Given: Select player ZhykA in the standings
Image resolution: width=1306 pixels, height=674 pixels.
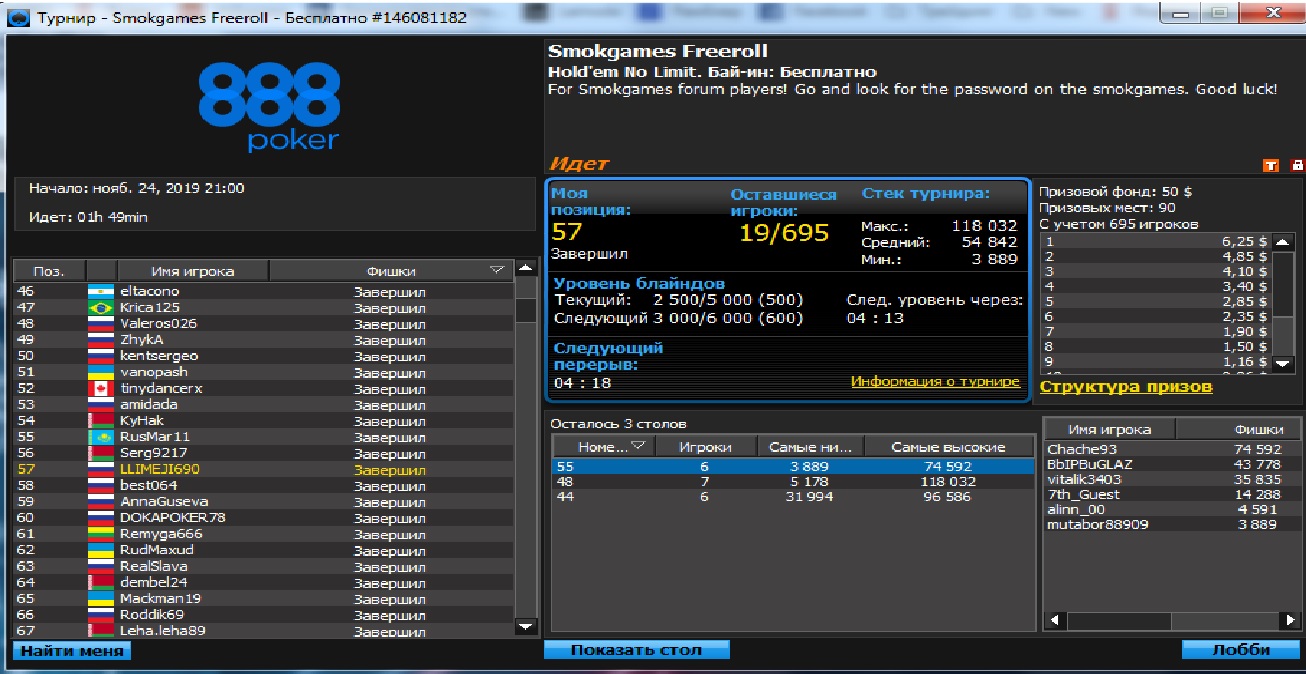Looking at the screenshot, I should point(263,340).
